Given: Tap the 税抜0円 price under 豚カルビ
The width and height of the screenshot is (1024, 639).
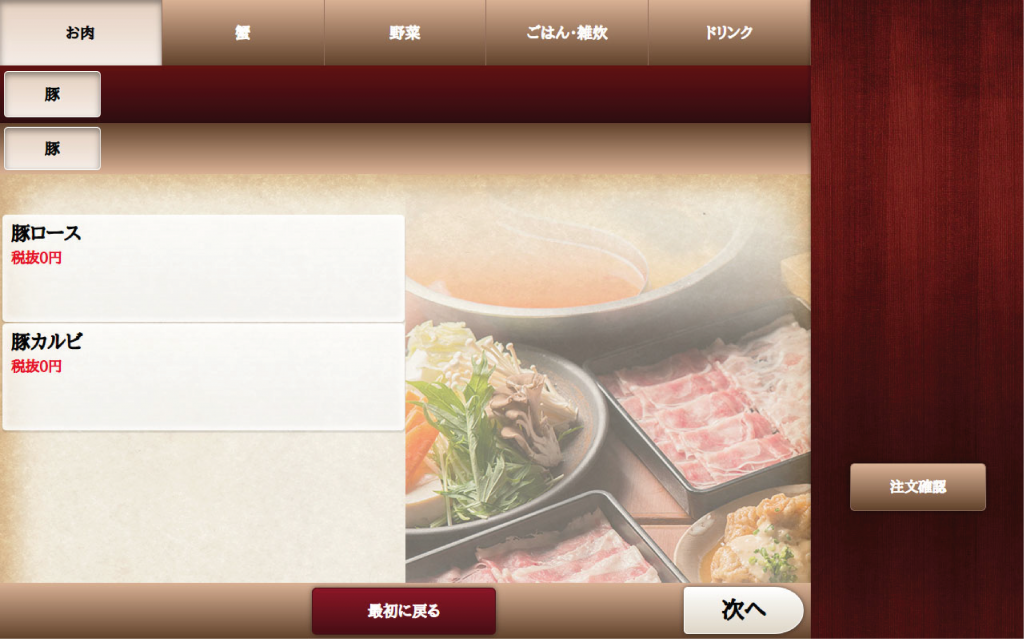Looking at the screenshot, I should 37,367.
